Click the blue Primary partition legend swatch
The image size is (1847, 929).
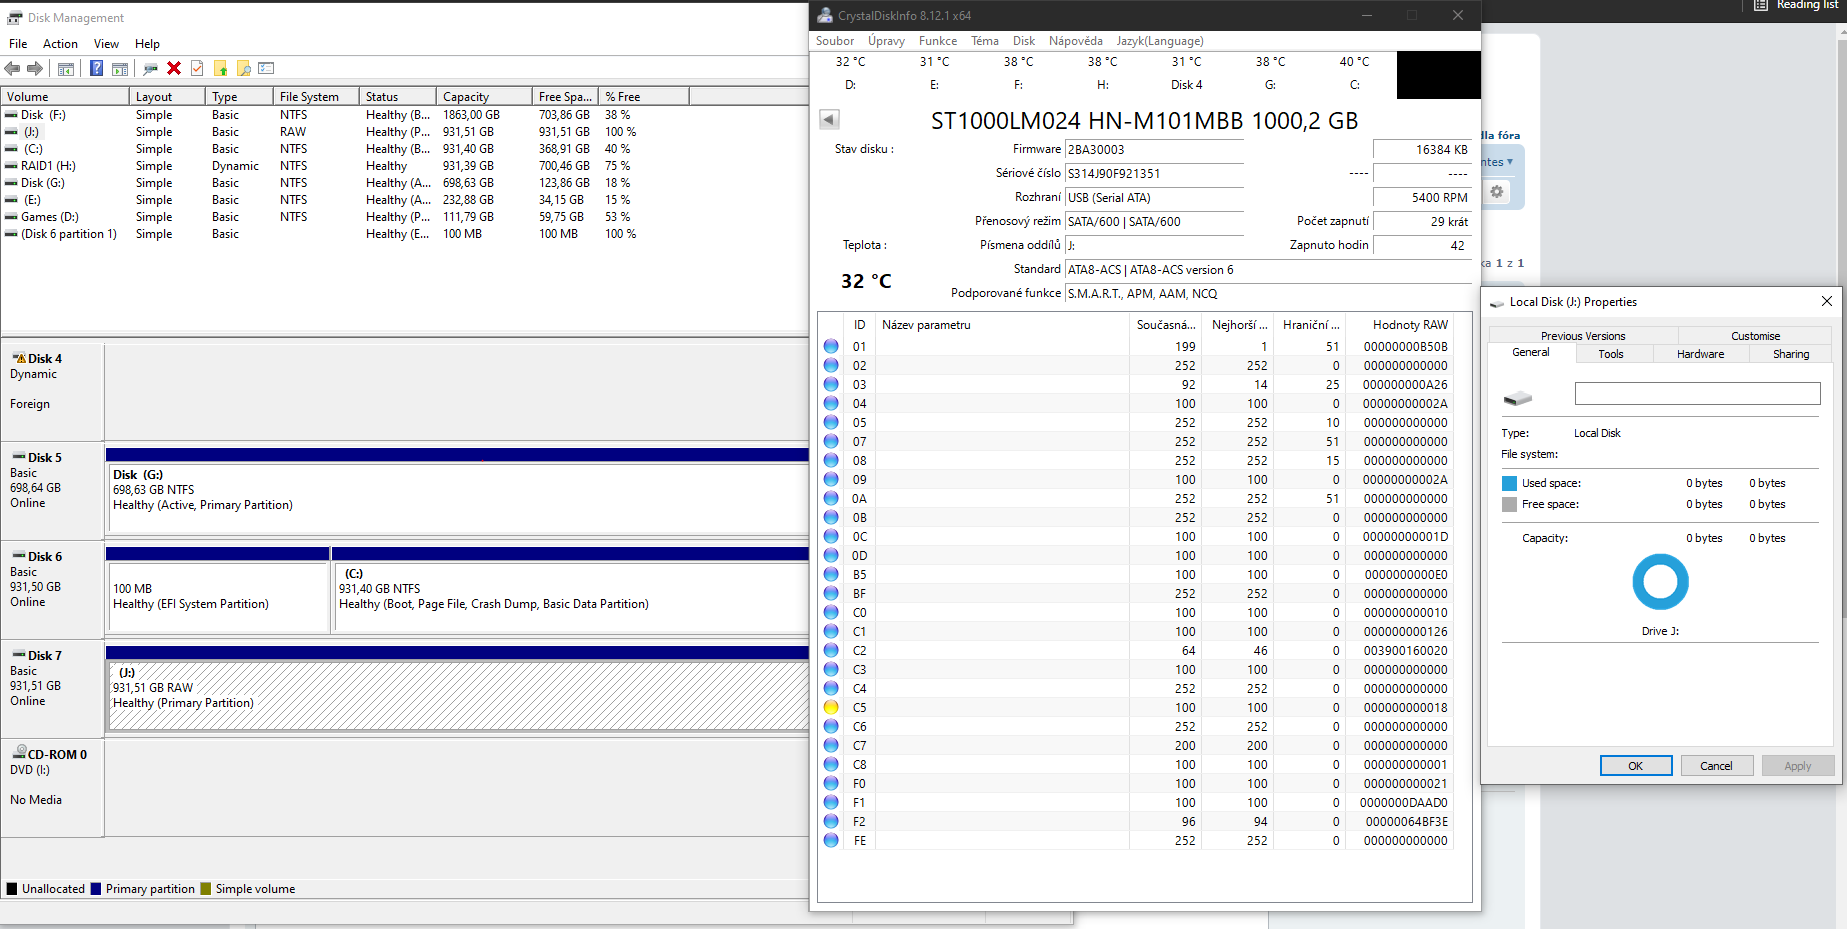pyautogui.click(x=96, y=889)
